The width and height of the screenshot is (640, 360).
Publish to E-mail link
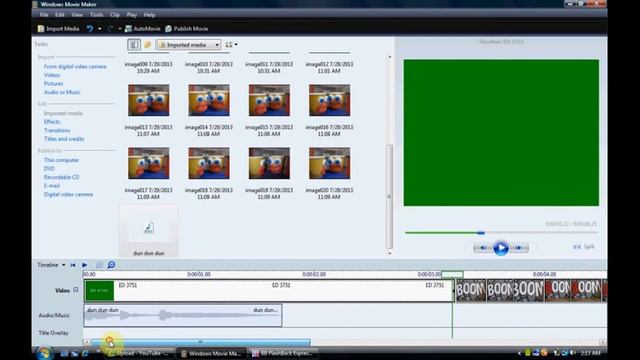pyautogui.click(x=52, y=186)
